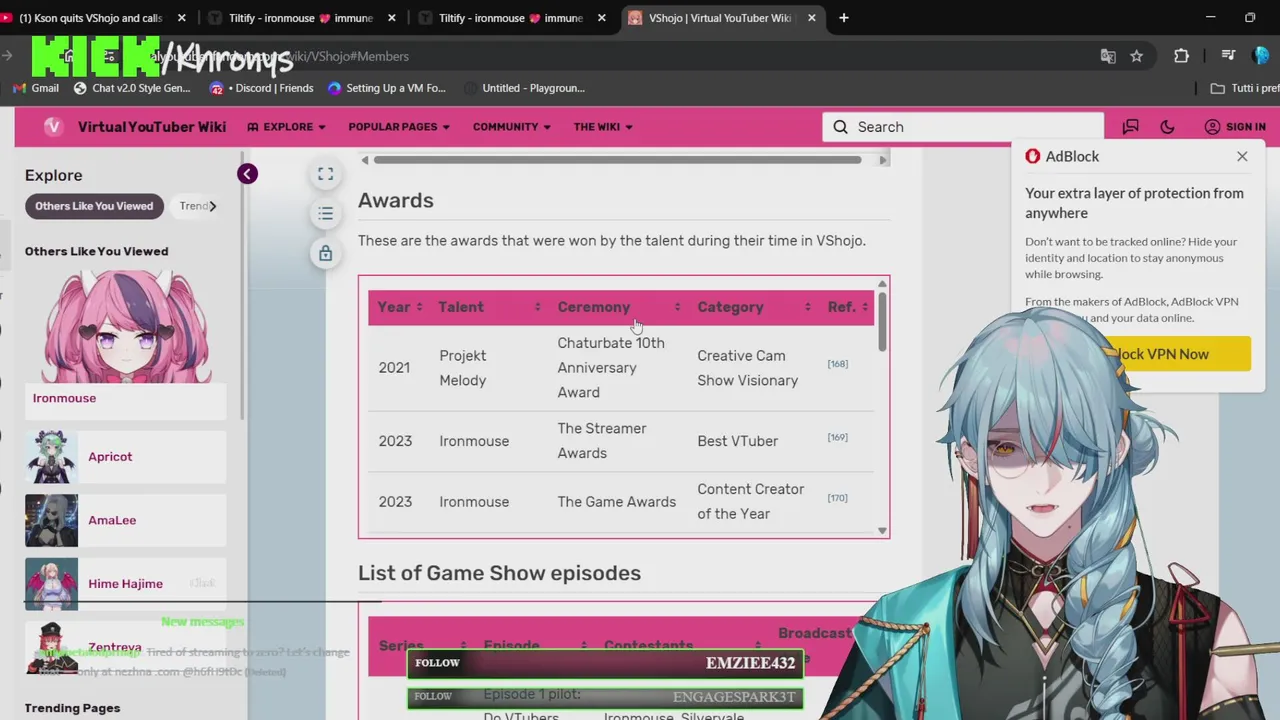The height and width of the screenshot is (720, 1280).
Task: Click reference link [168]
Action: 838,364
